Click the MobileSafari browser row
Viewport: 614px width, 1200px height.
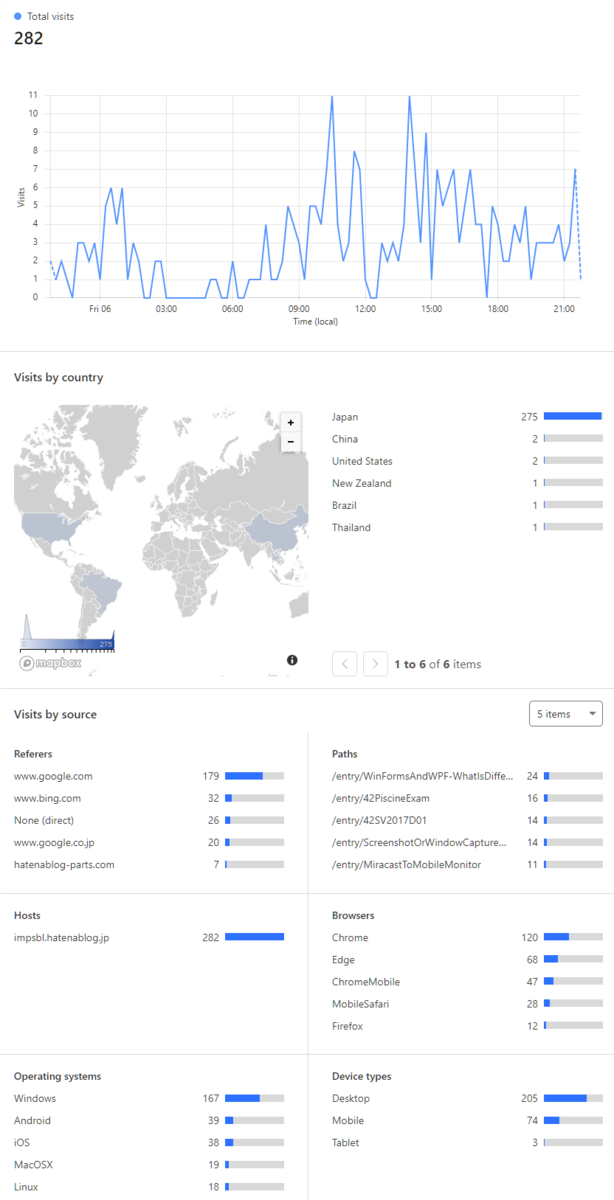467,1003
